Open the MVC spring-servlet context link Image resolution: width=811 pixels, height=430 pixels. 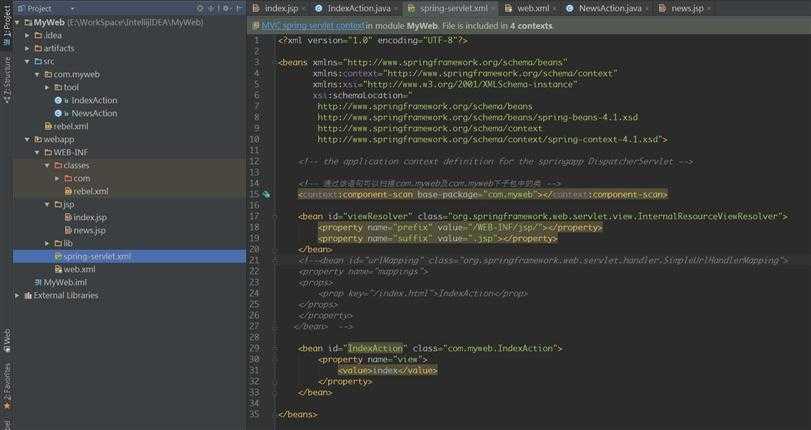point(313,25)
